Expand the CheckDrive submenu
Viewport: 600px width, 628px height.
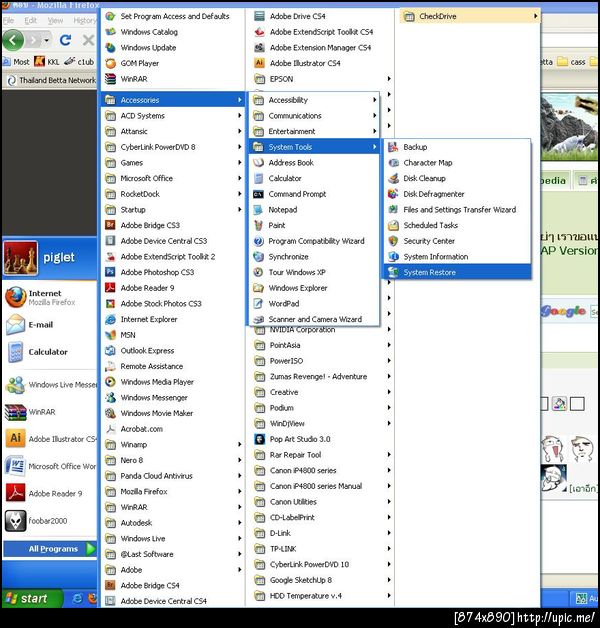pyautogui.click(x=469, y=16)
